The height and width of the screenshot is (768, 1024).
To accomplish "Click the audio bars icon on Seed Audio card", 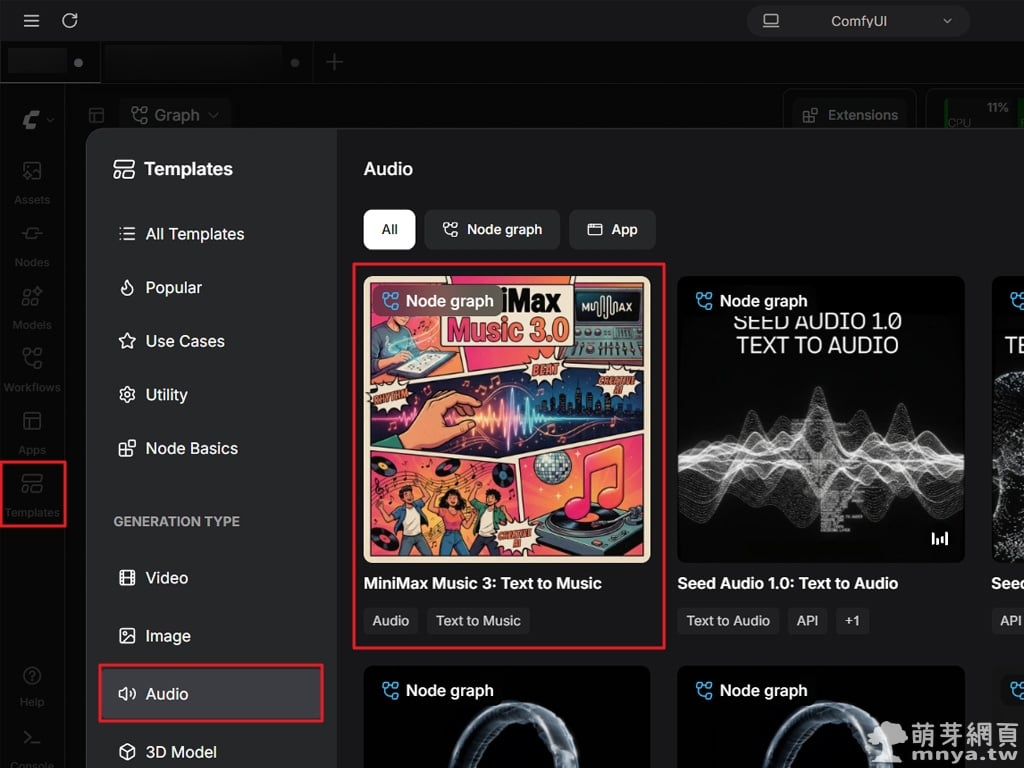I will click(x=939, y=539).
